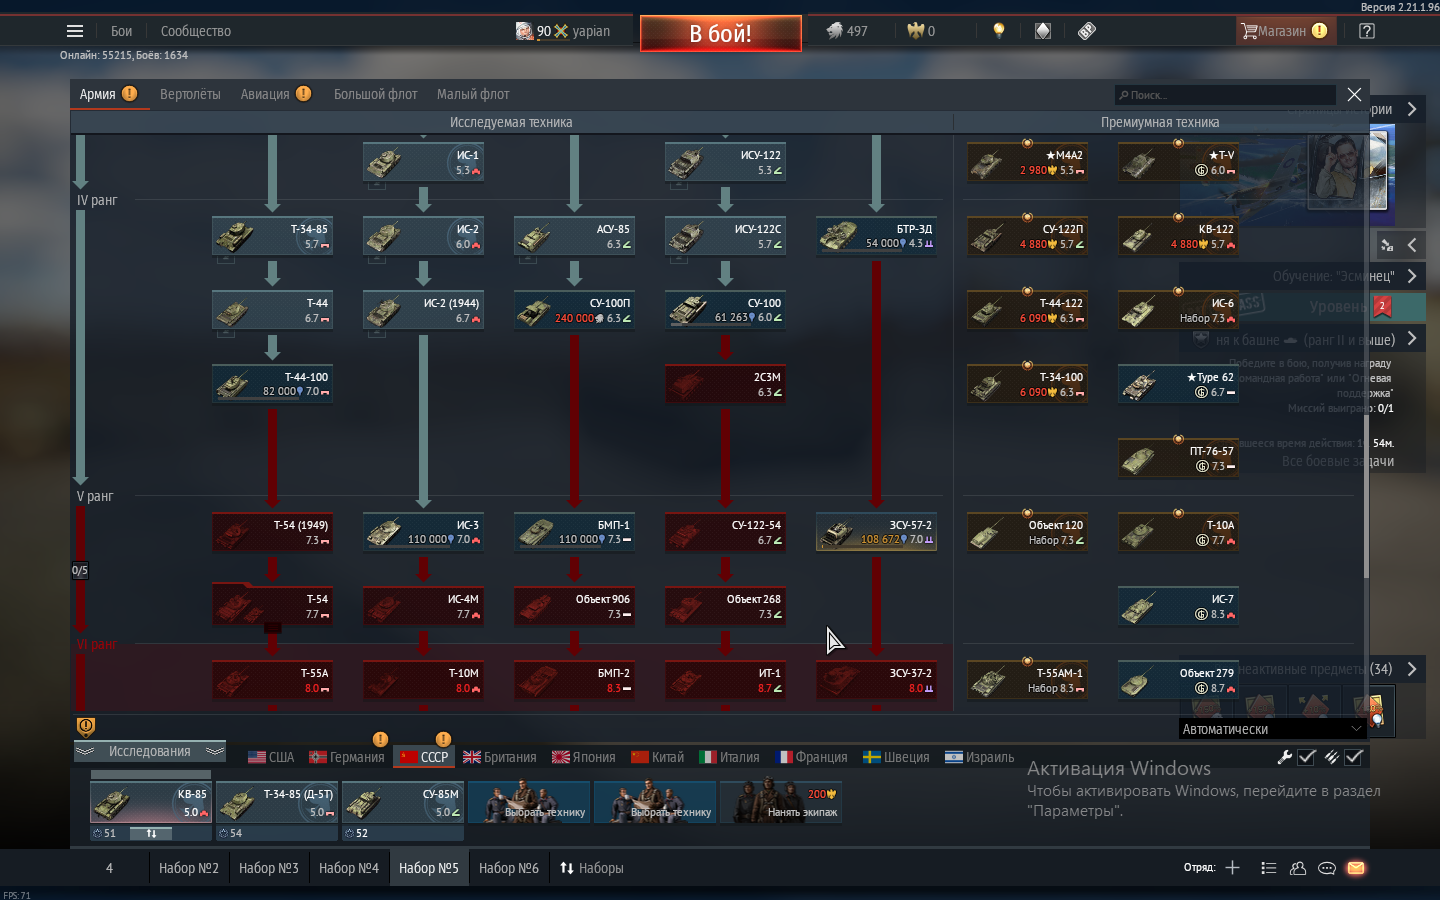Select the Япония nation tab
Image resolution: width=1440 pixels, height=900 pixels.
583,757
